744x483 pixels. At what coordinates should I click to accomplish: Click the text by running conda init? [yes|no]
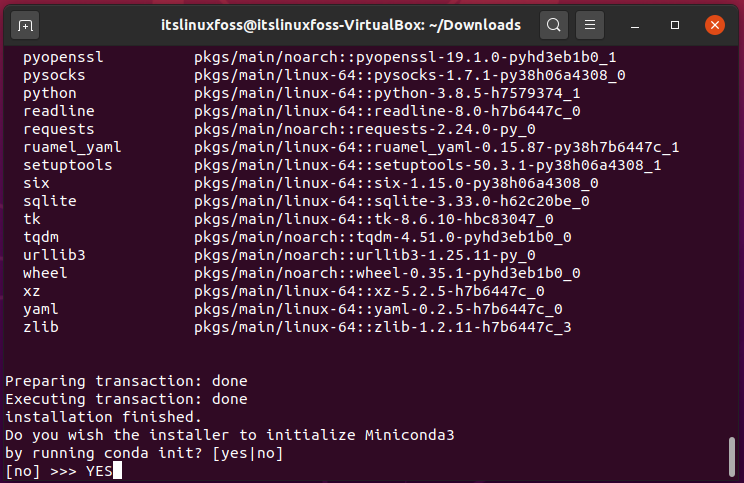pyautogui.click(x=144, y=454)
